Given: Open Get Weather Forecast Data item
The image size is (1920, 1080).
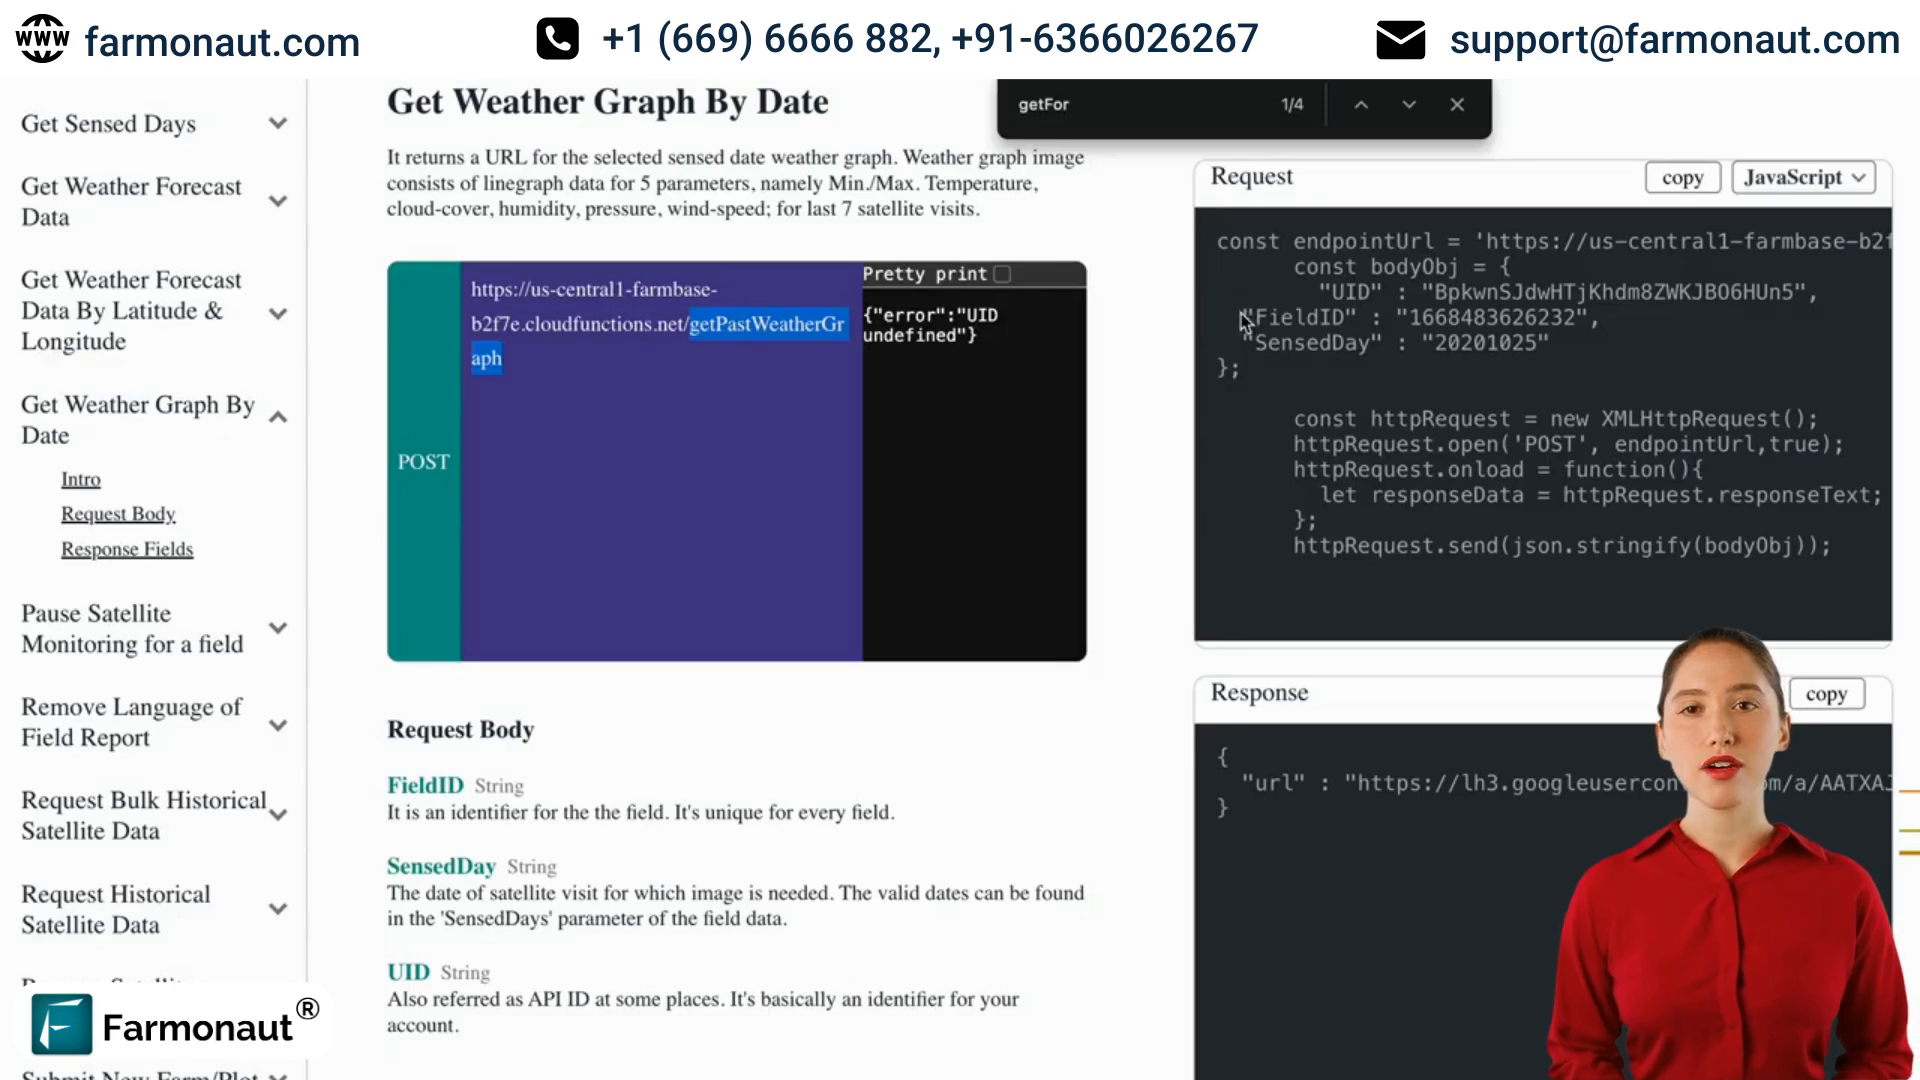Looking at the screenshot, I should (x=131, y=201).
